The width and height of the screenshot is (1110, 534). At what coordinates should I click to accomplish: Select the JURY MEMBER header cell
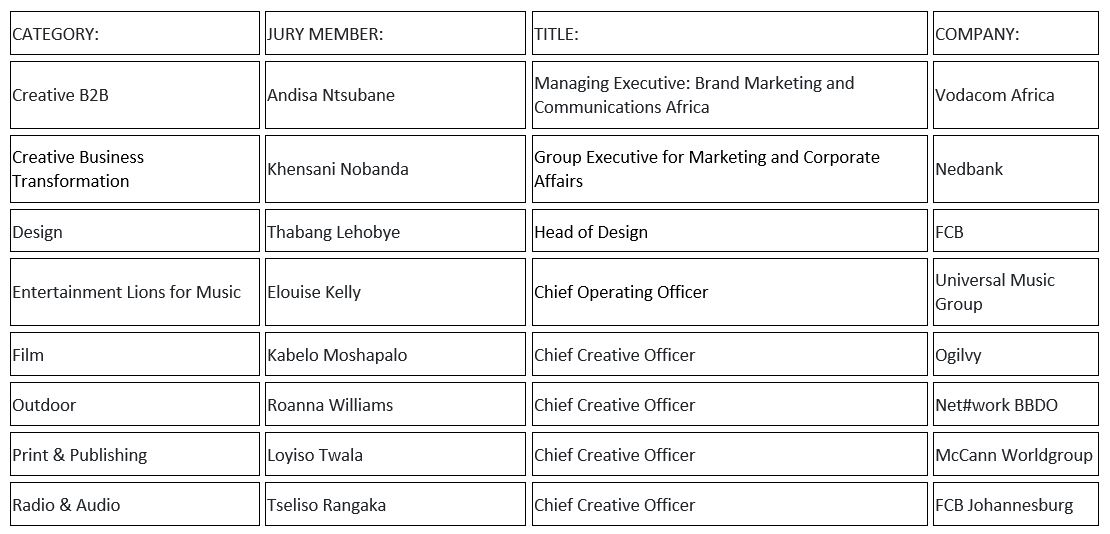(x=395, y=33)
